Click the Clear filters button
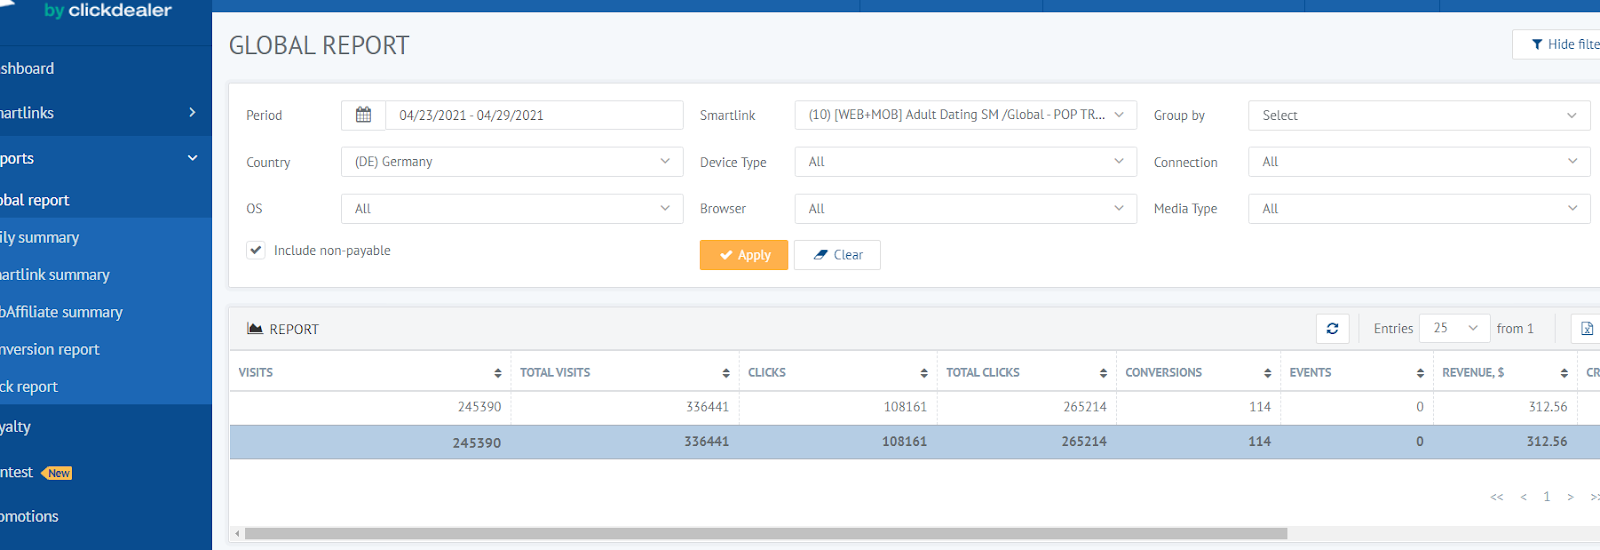Screen dimensions: 1600x550 click(x=837, y=255)
